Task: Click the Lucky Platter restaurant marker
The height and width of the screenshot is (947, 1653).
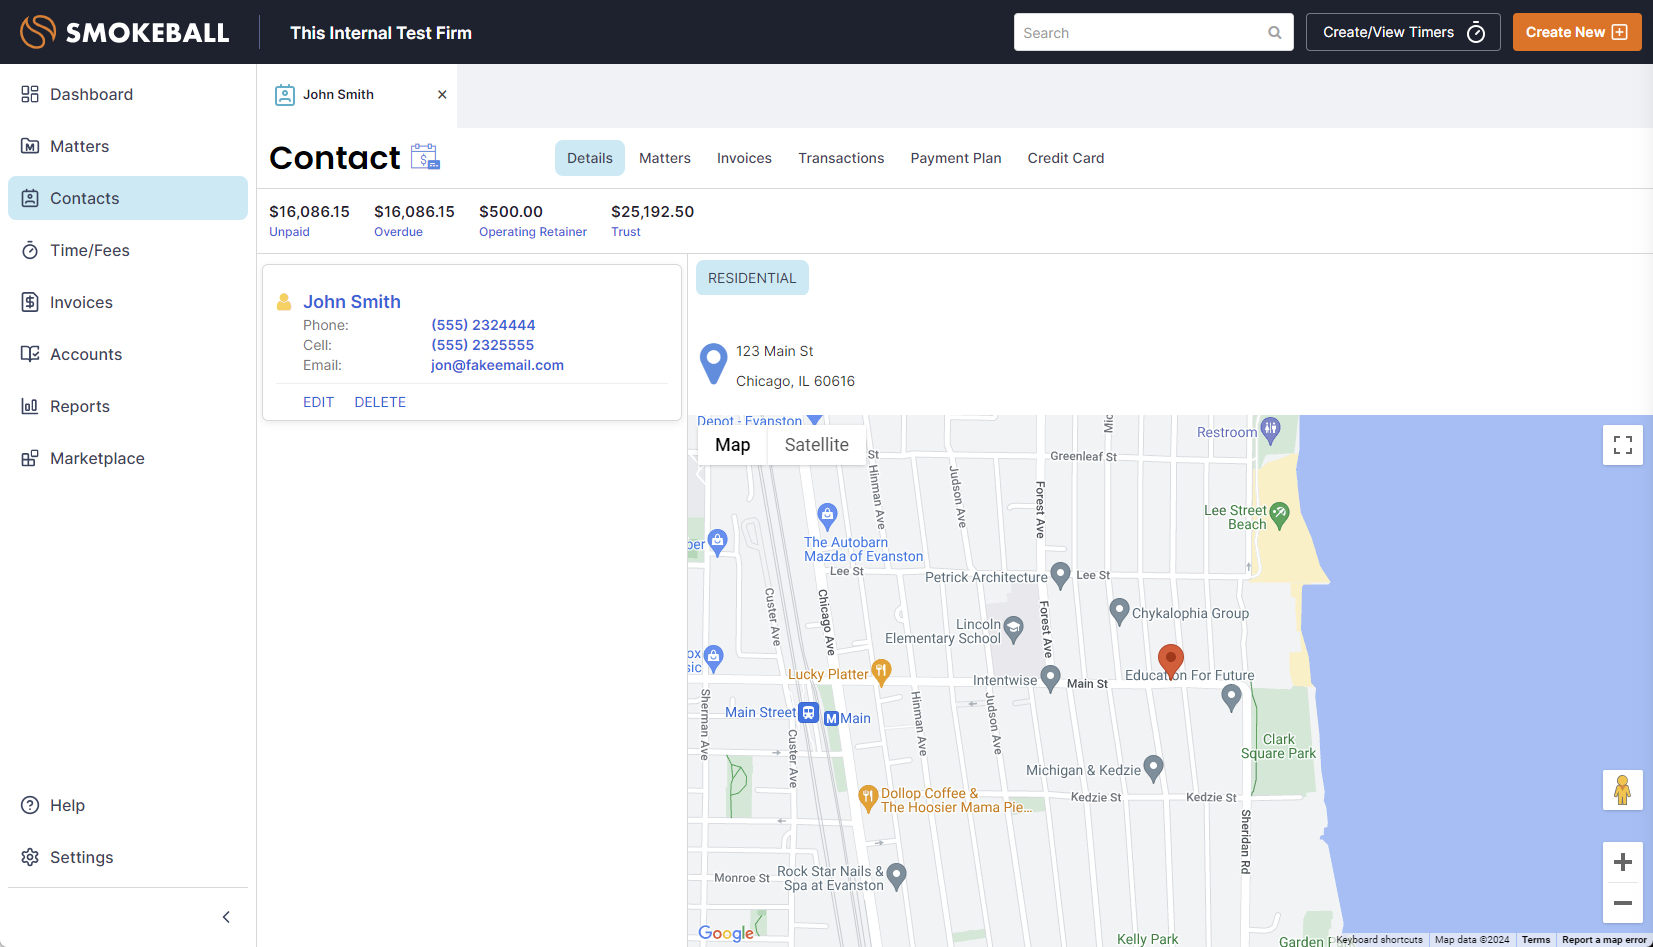Action: [881, 671]
